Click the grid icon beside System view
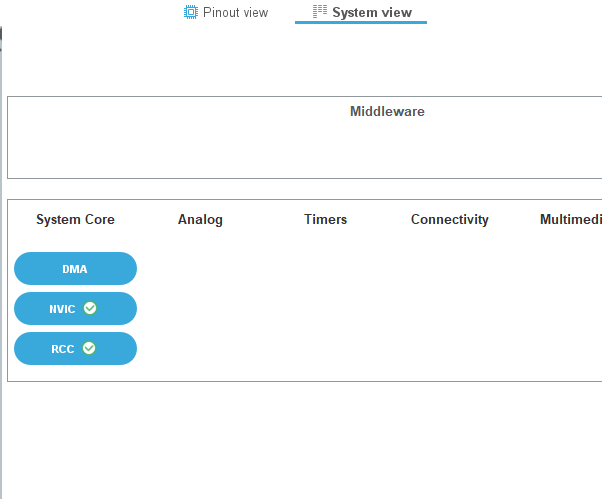The image size is (604, 499). click(320, 13)
